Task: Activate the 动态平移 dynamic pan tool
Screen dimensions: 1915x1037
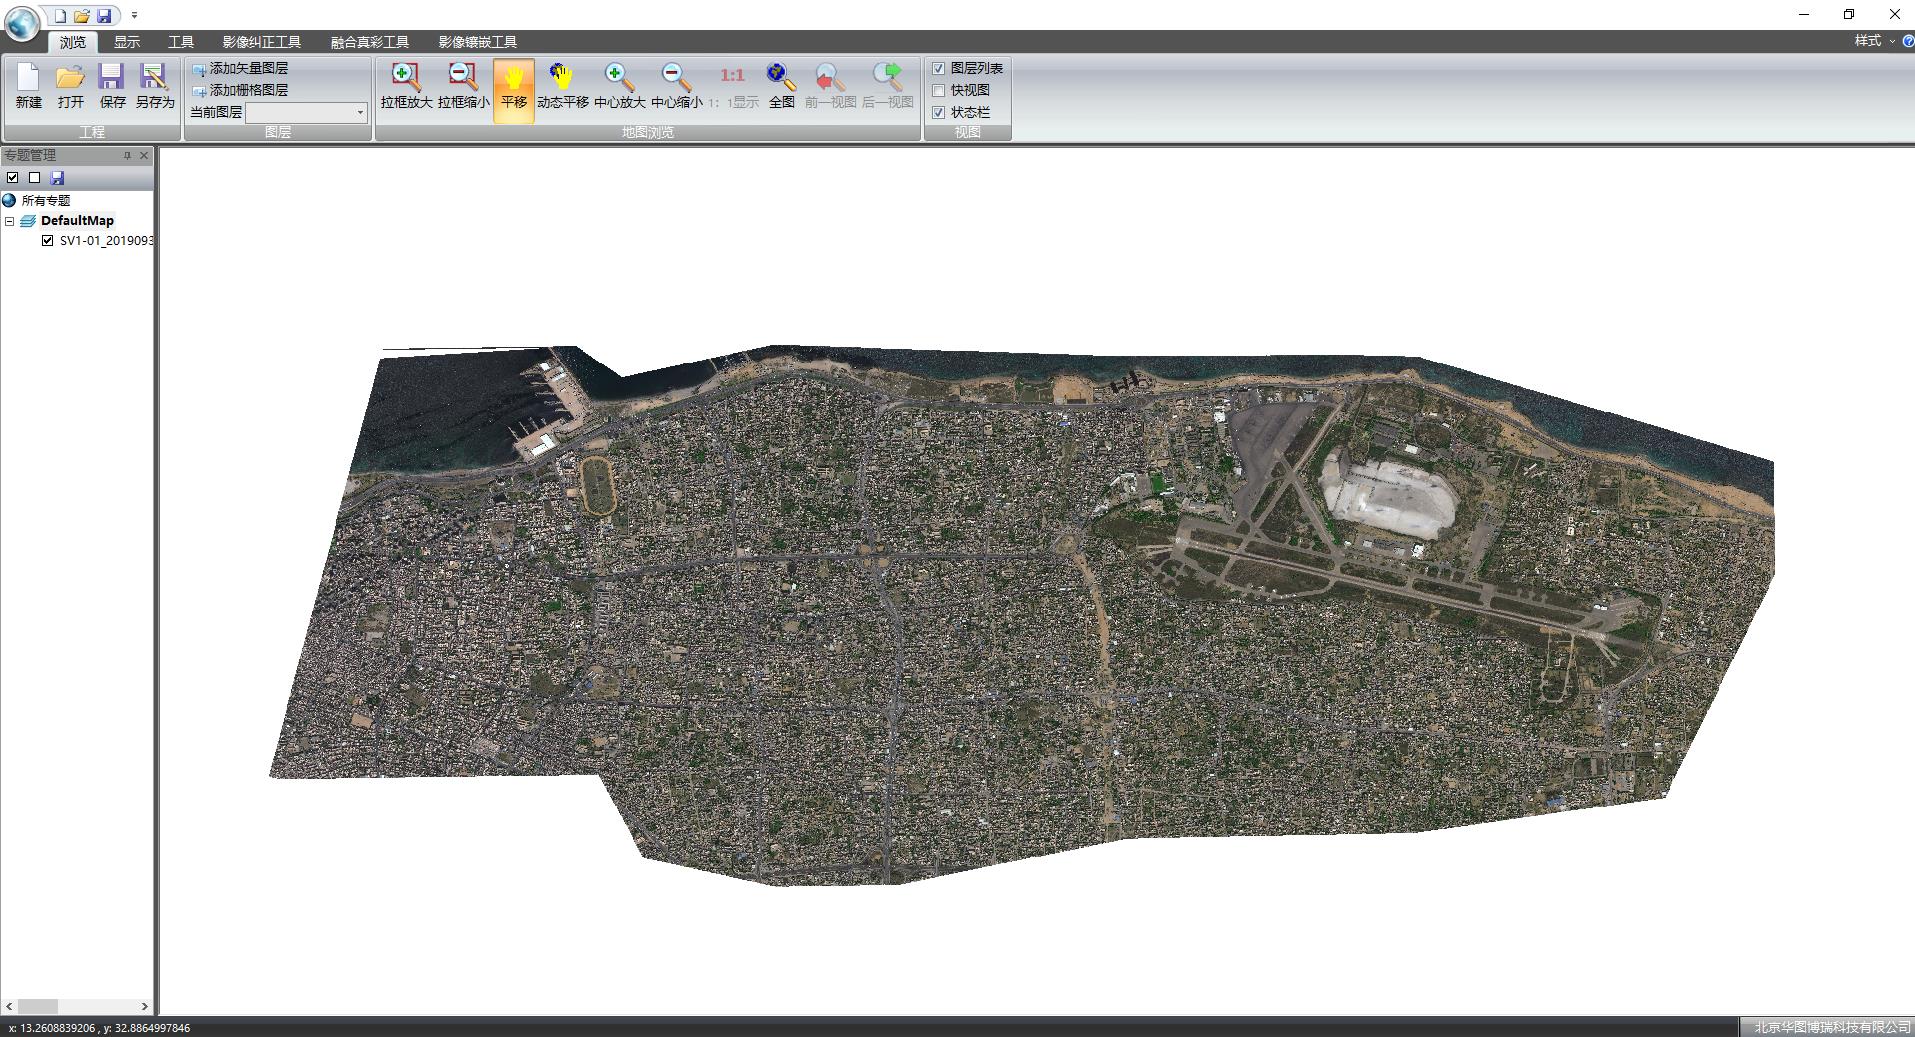Action: tap(562, 87)
